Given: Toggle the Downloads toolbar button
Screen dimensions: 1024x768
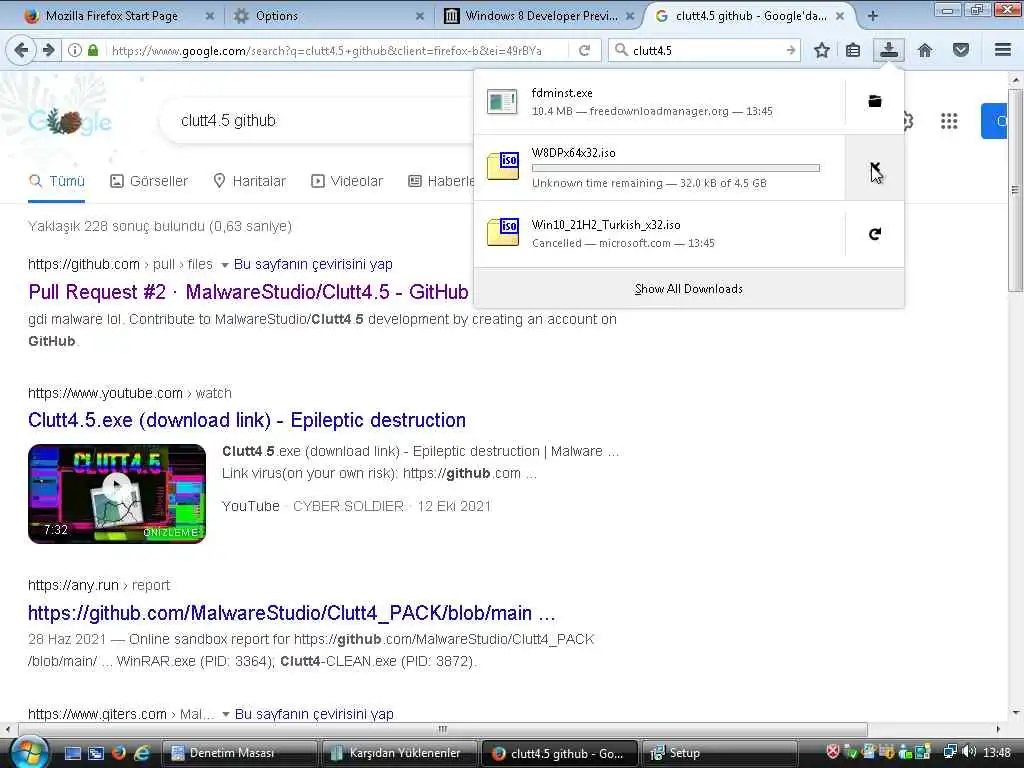Looking at the screenshot, I should (x=888, y=50).
